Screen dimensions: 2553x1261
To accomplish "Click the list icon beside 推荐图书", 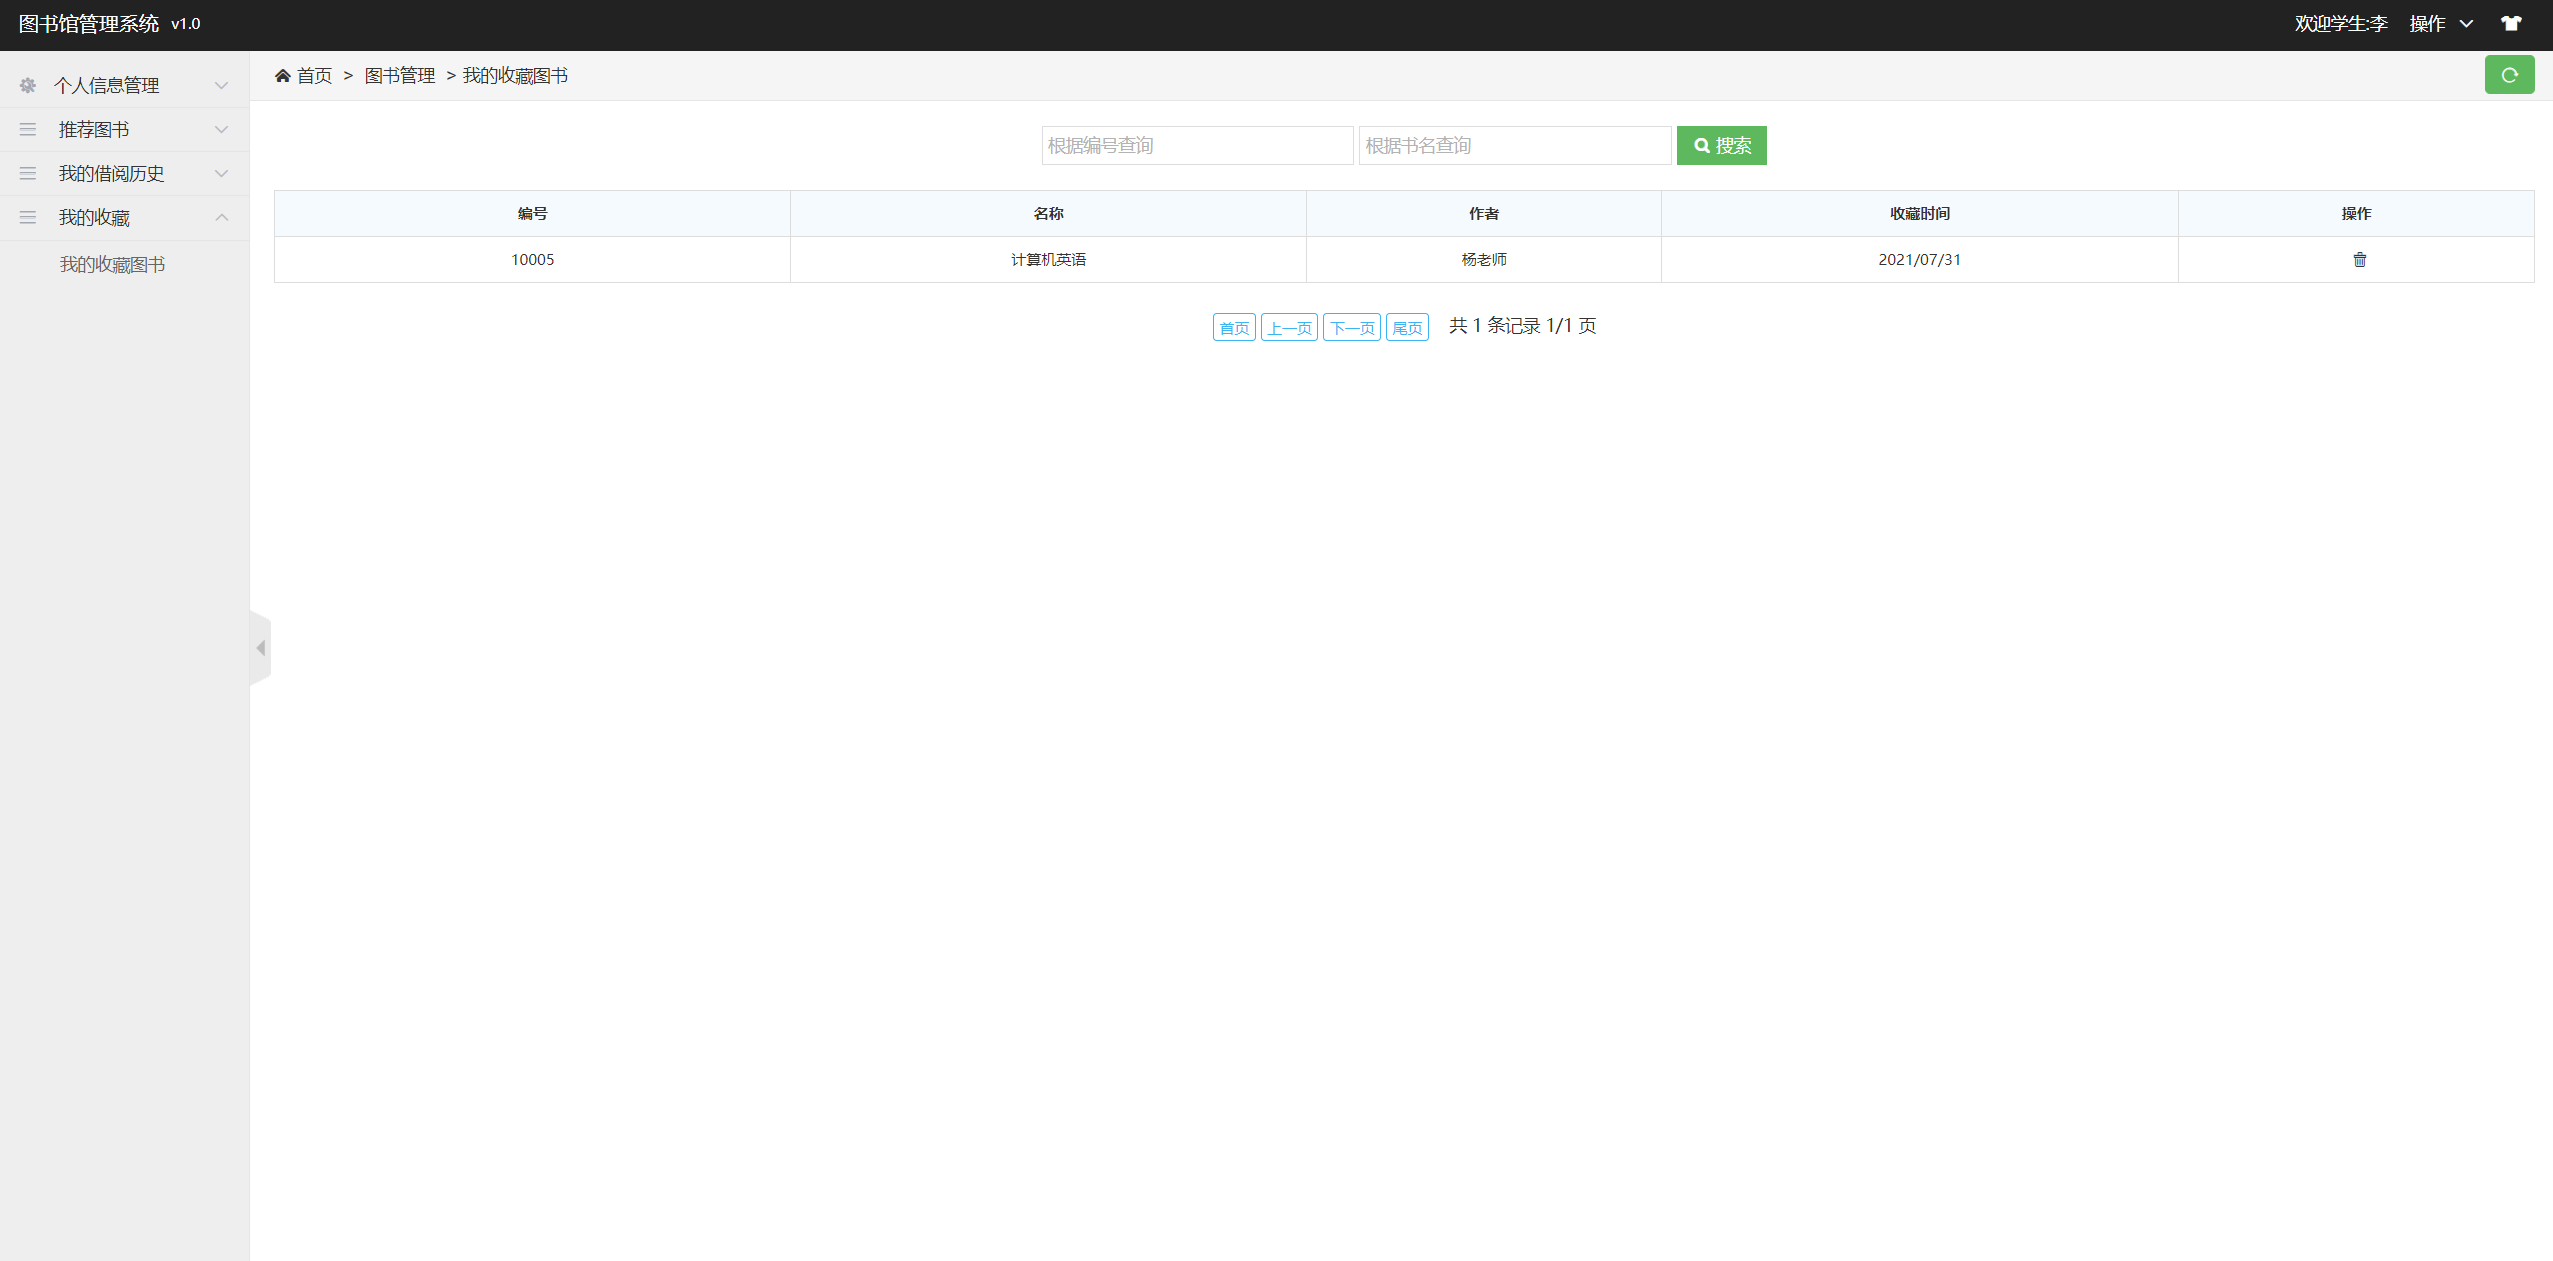I will pyautogui.click(x=28, y=130).
